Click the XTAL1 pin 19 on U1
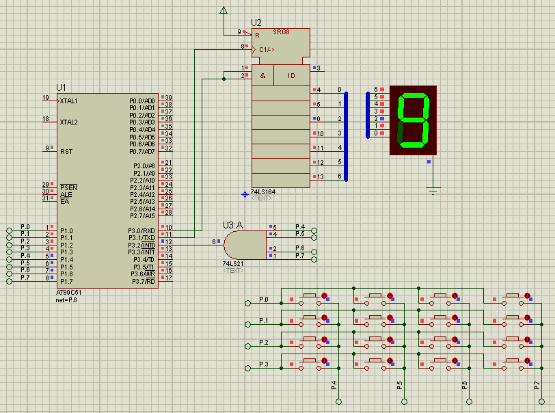This screenshot has width=555, height=413. (50, 101)
